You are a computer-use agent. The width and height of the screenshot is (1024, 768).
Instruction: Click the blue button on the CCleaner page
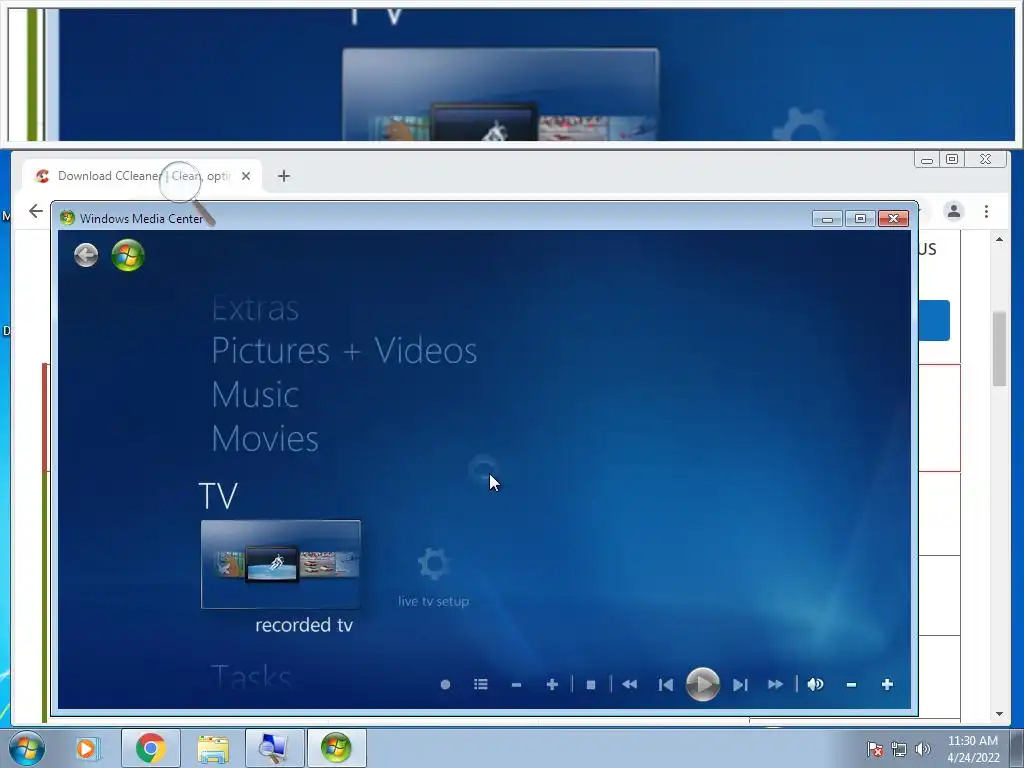coord(935,321)
